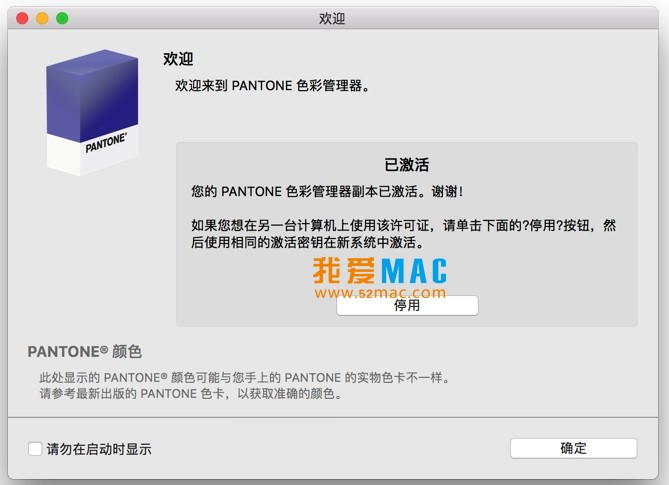This screenshot has width=669, height=485.
Task: Click the line starting 后使用相同的激活密钥
Action: (x=308, y=242)
